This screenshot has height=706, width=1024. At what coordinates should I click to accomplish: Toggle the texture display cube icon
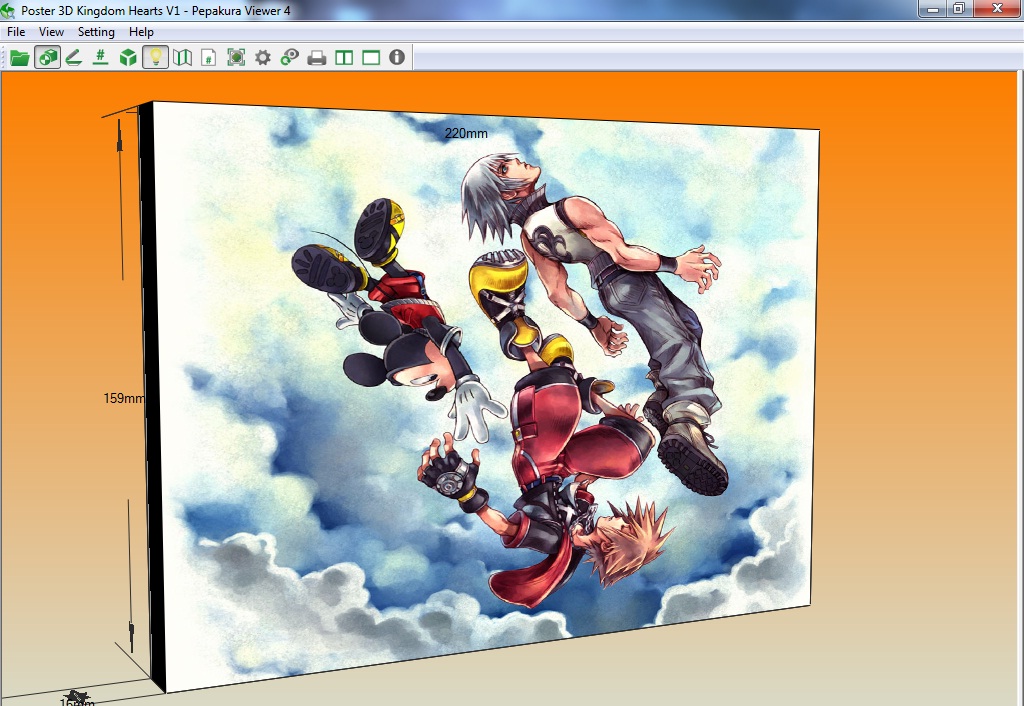(x=48, y=57)
